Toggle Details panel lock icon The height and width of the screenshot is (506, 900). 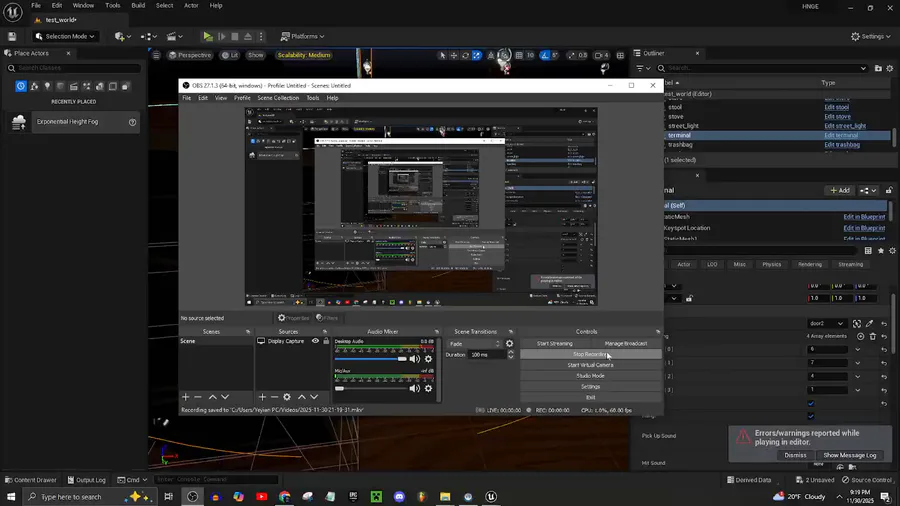pos(889,190)
